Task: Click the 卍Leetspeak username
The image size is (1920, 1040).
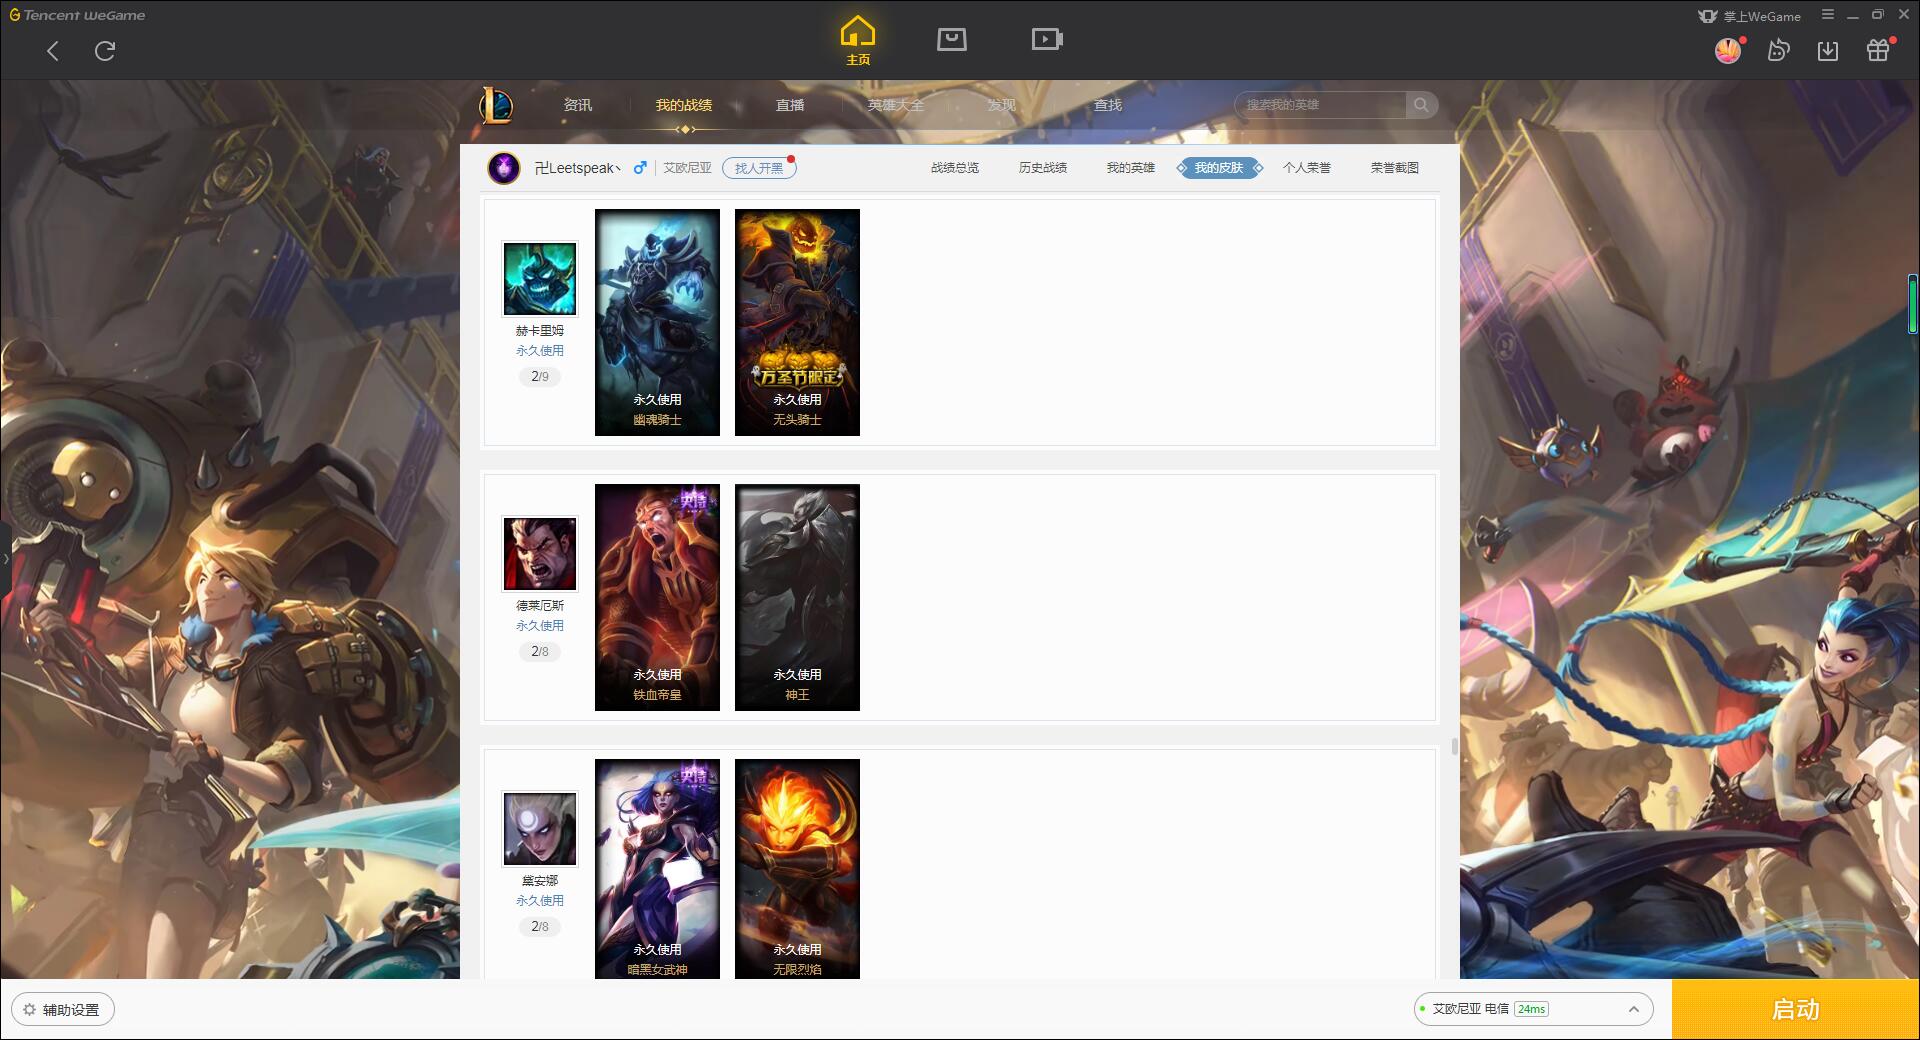Action: pos(577,168)
